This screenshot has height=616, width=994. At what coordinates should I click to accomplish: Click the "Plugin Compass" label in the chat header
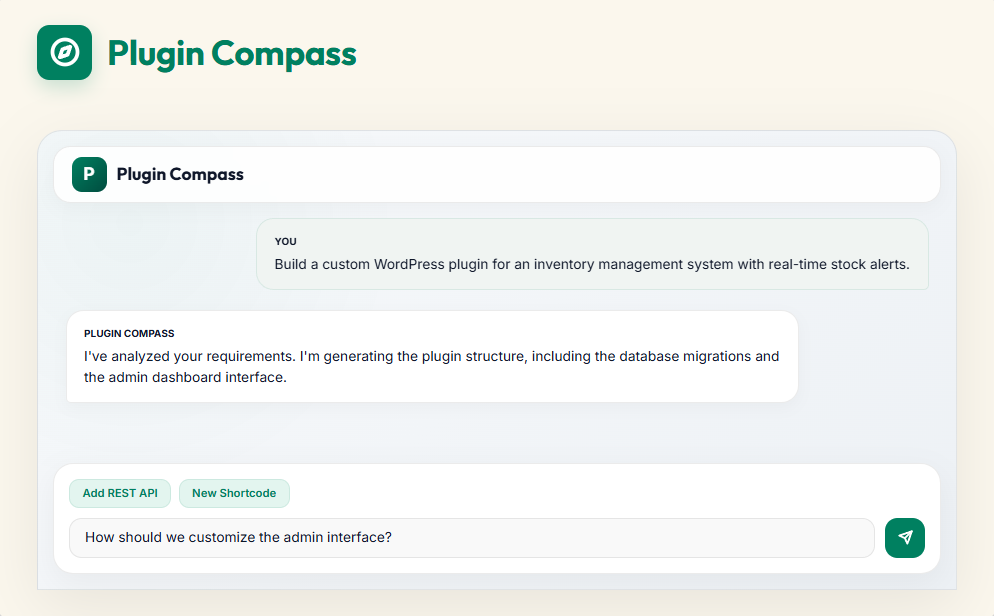(x=180, y=174)
